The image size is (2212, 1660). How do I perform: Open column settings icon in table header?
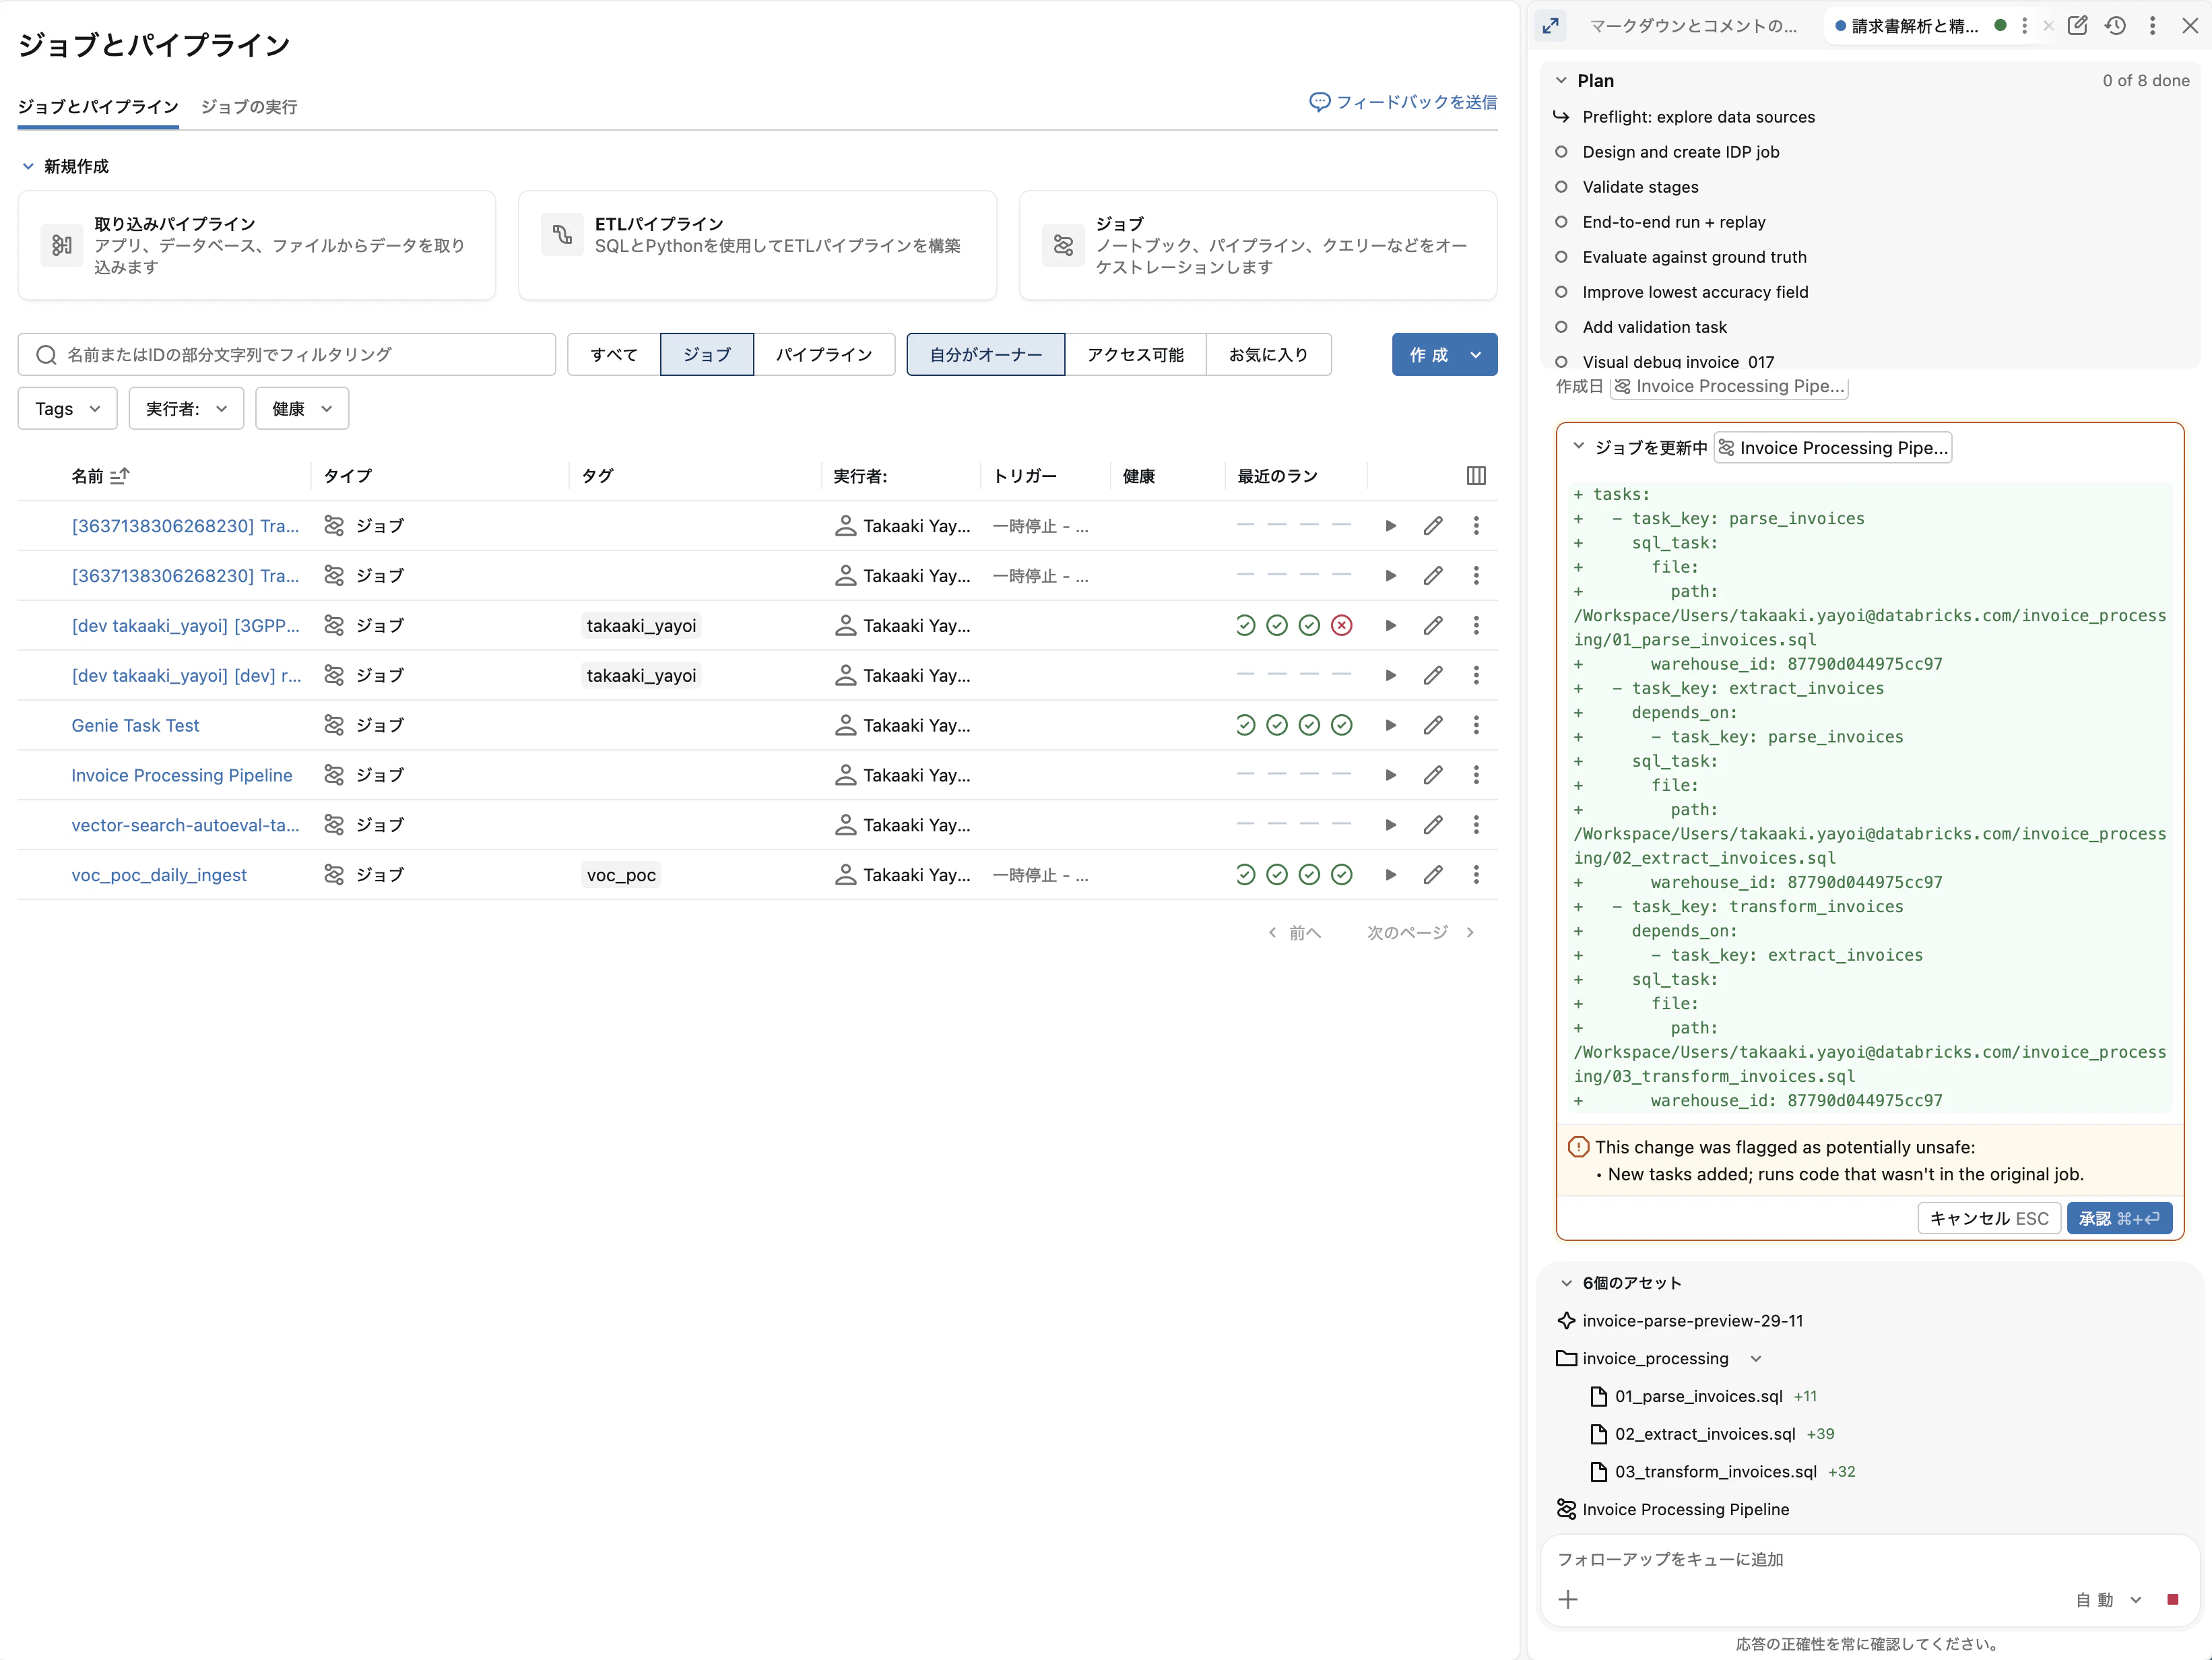tap(1476, 476)
